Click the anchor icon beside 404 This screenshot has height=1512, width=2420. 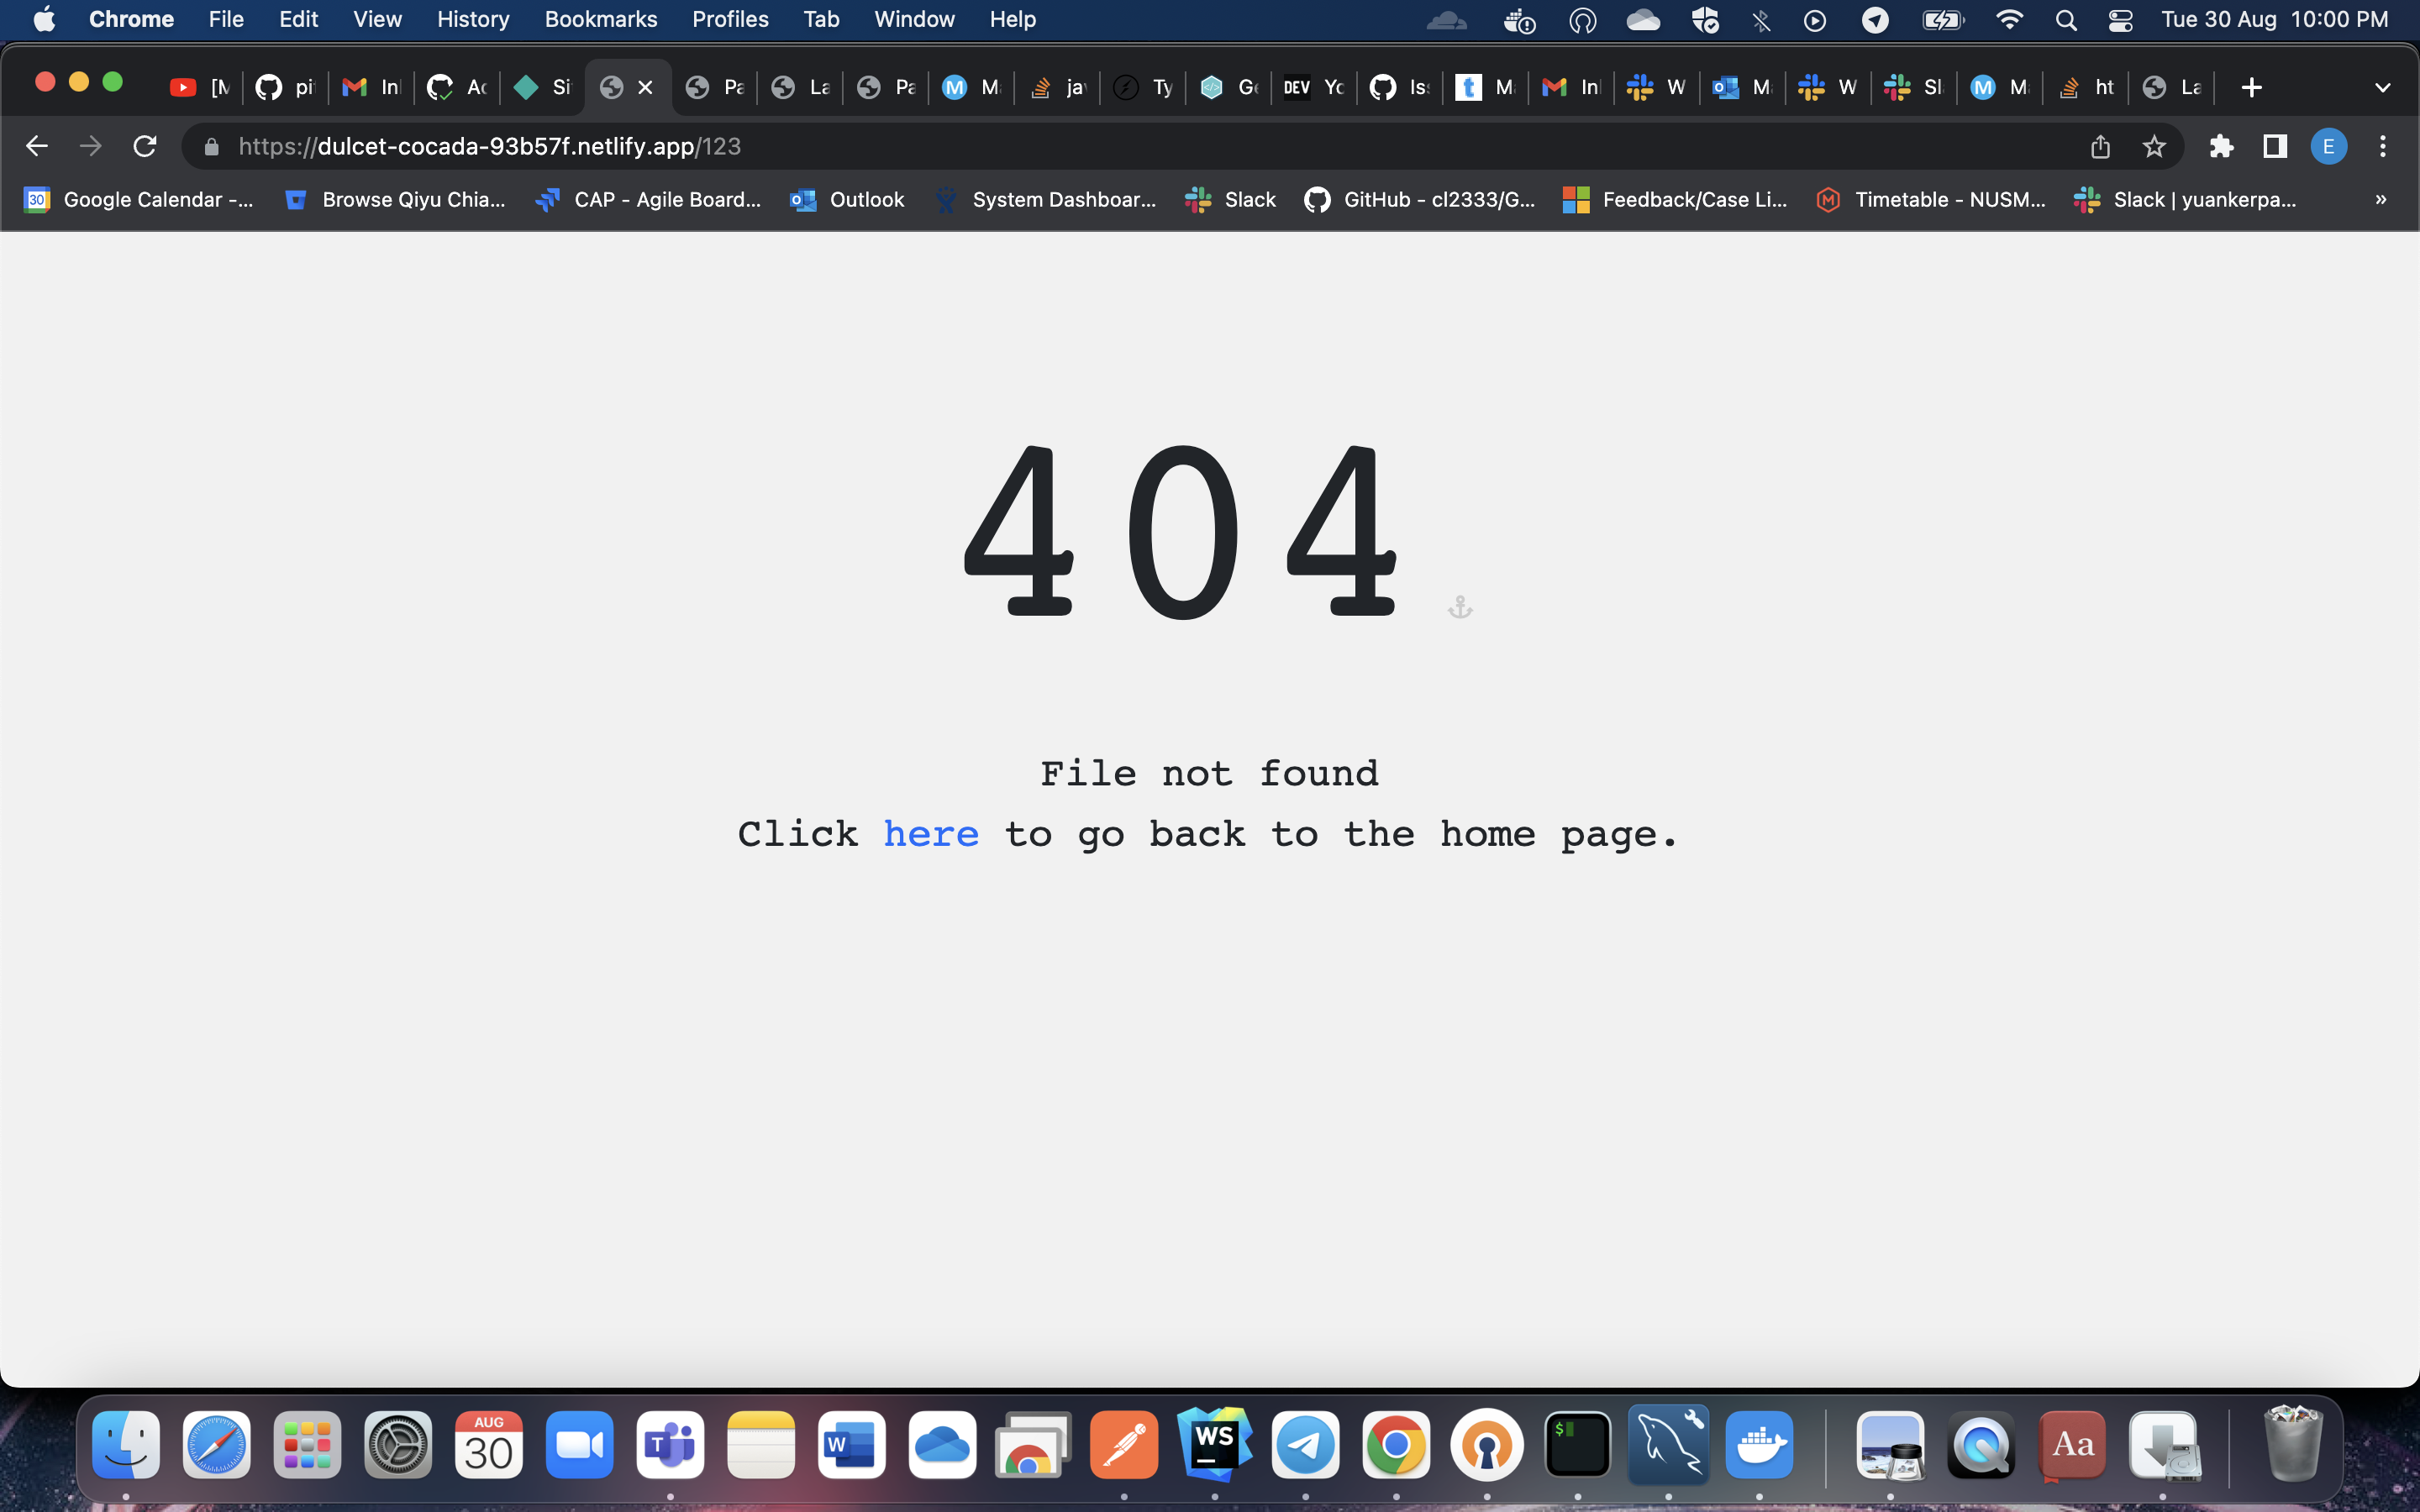pyautogui.click(x=1460, y=607)
